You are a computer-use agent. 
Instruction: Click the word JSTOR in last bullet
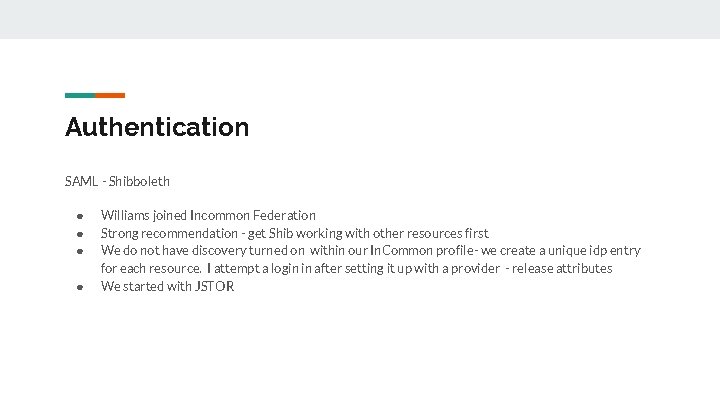click(x=214, y=287)
